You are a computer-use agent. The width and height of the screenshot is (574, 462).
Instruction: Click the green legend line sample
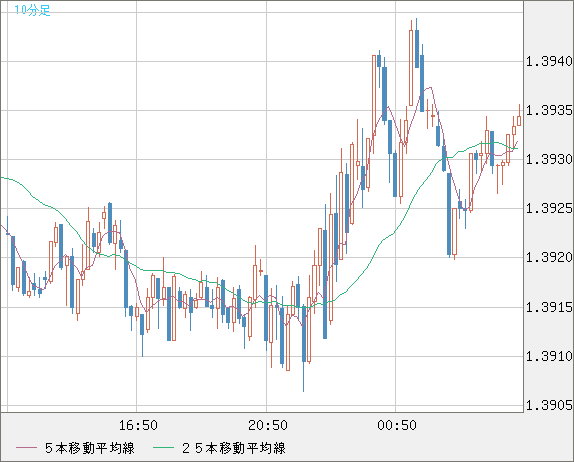click(x=163, y=448)
